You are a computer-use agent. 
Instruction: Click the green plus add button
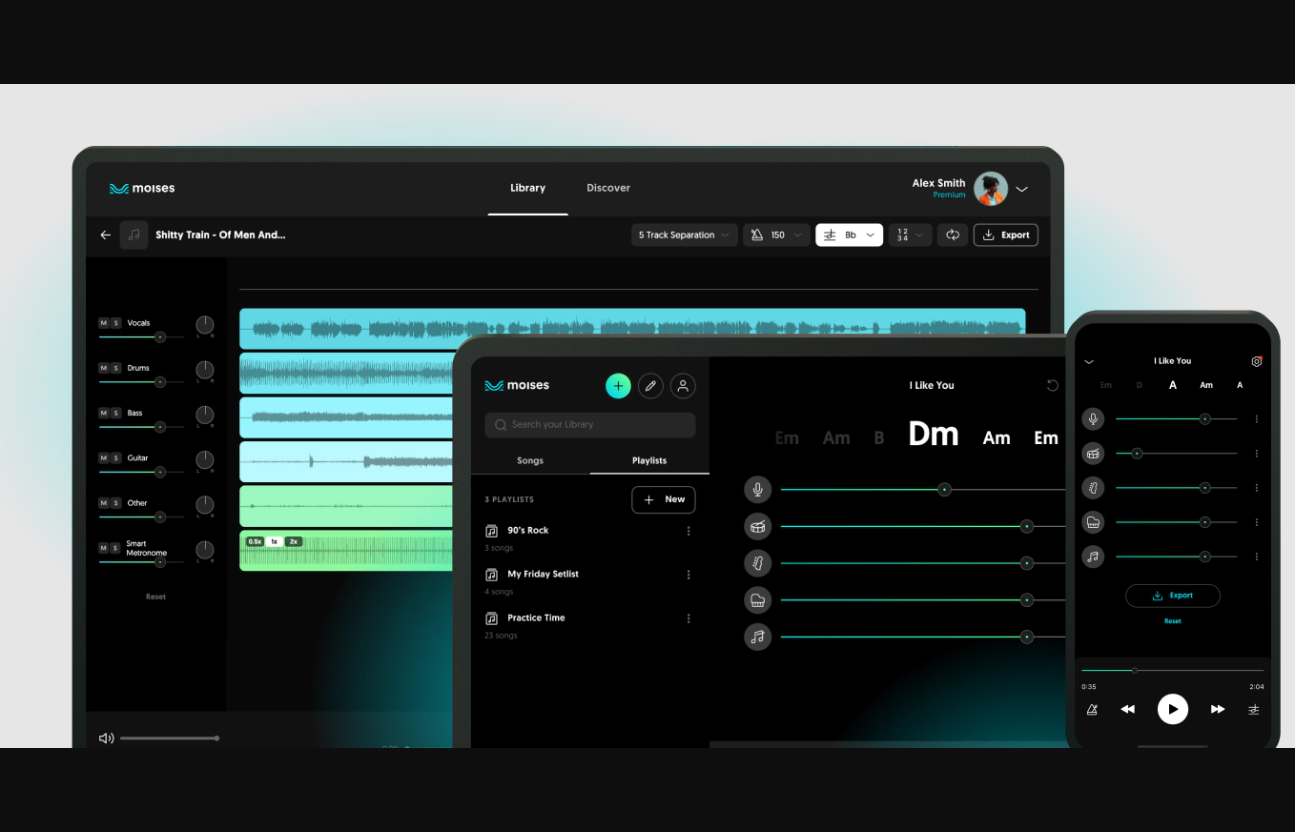point(618,386)
